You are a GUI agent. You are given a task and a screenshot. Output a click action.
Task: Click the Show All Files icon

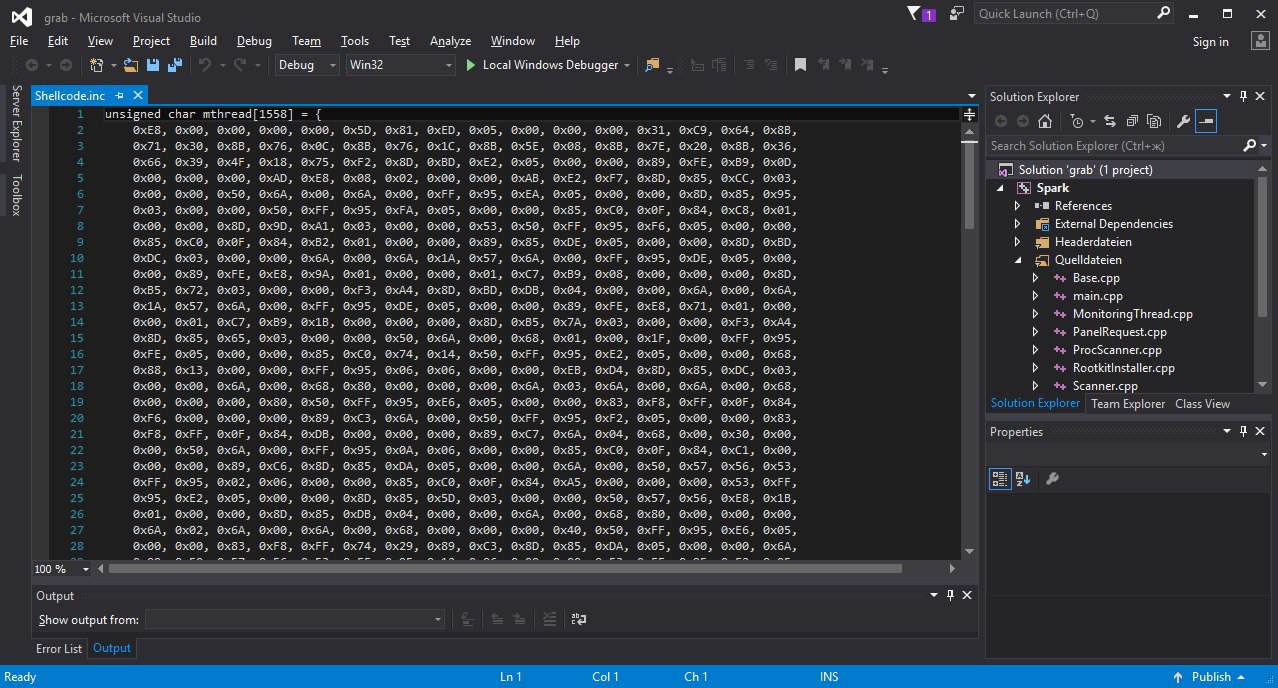[x=1153, y=121]
